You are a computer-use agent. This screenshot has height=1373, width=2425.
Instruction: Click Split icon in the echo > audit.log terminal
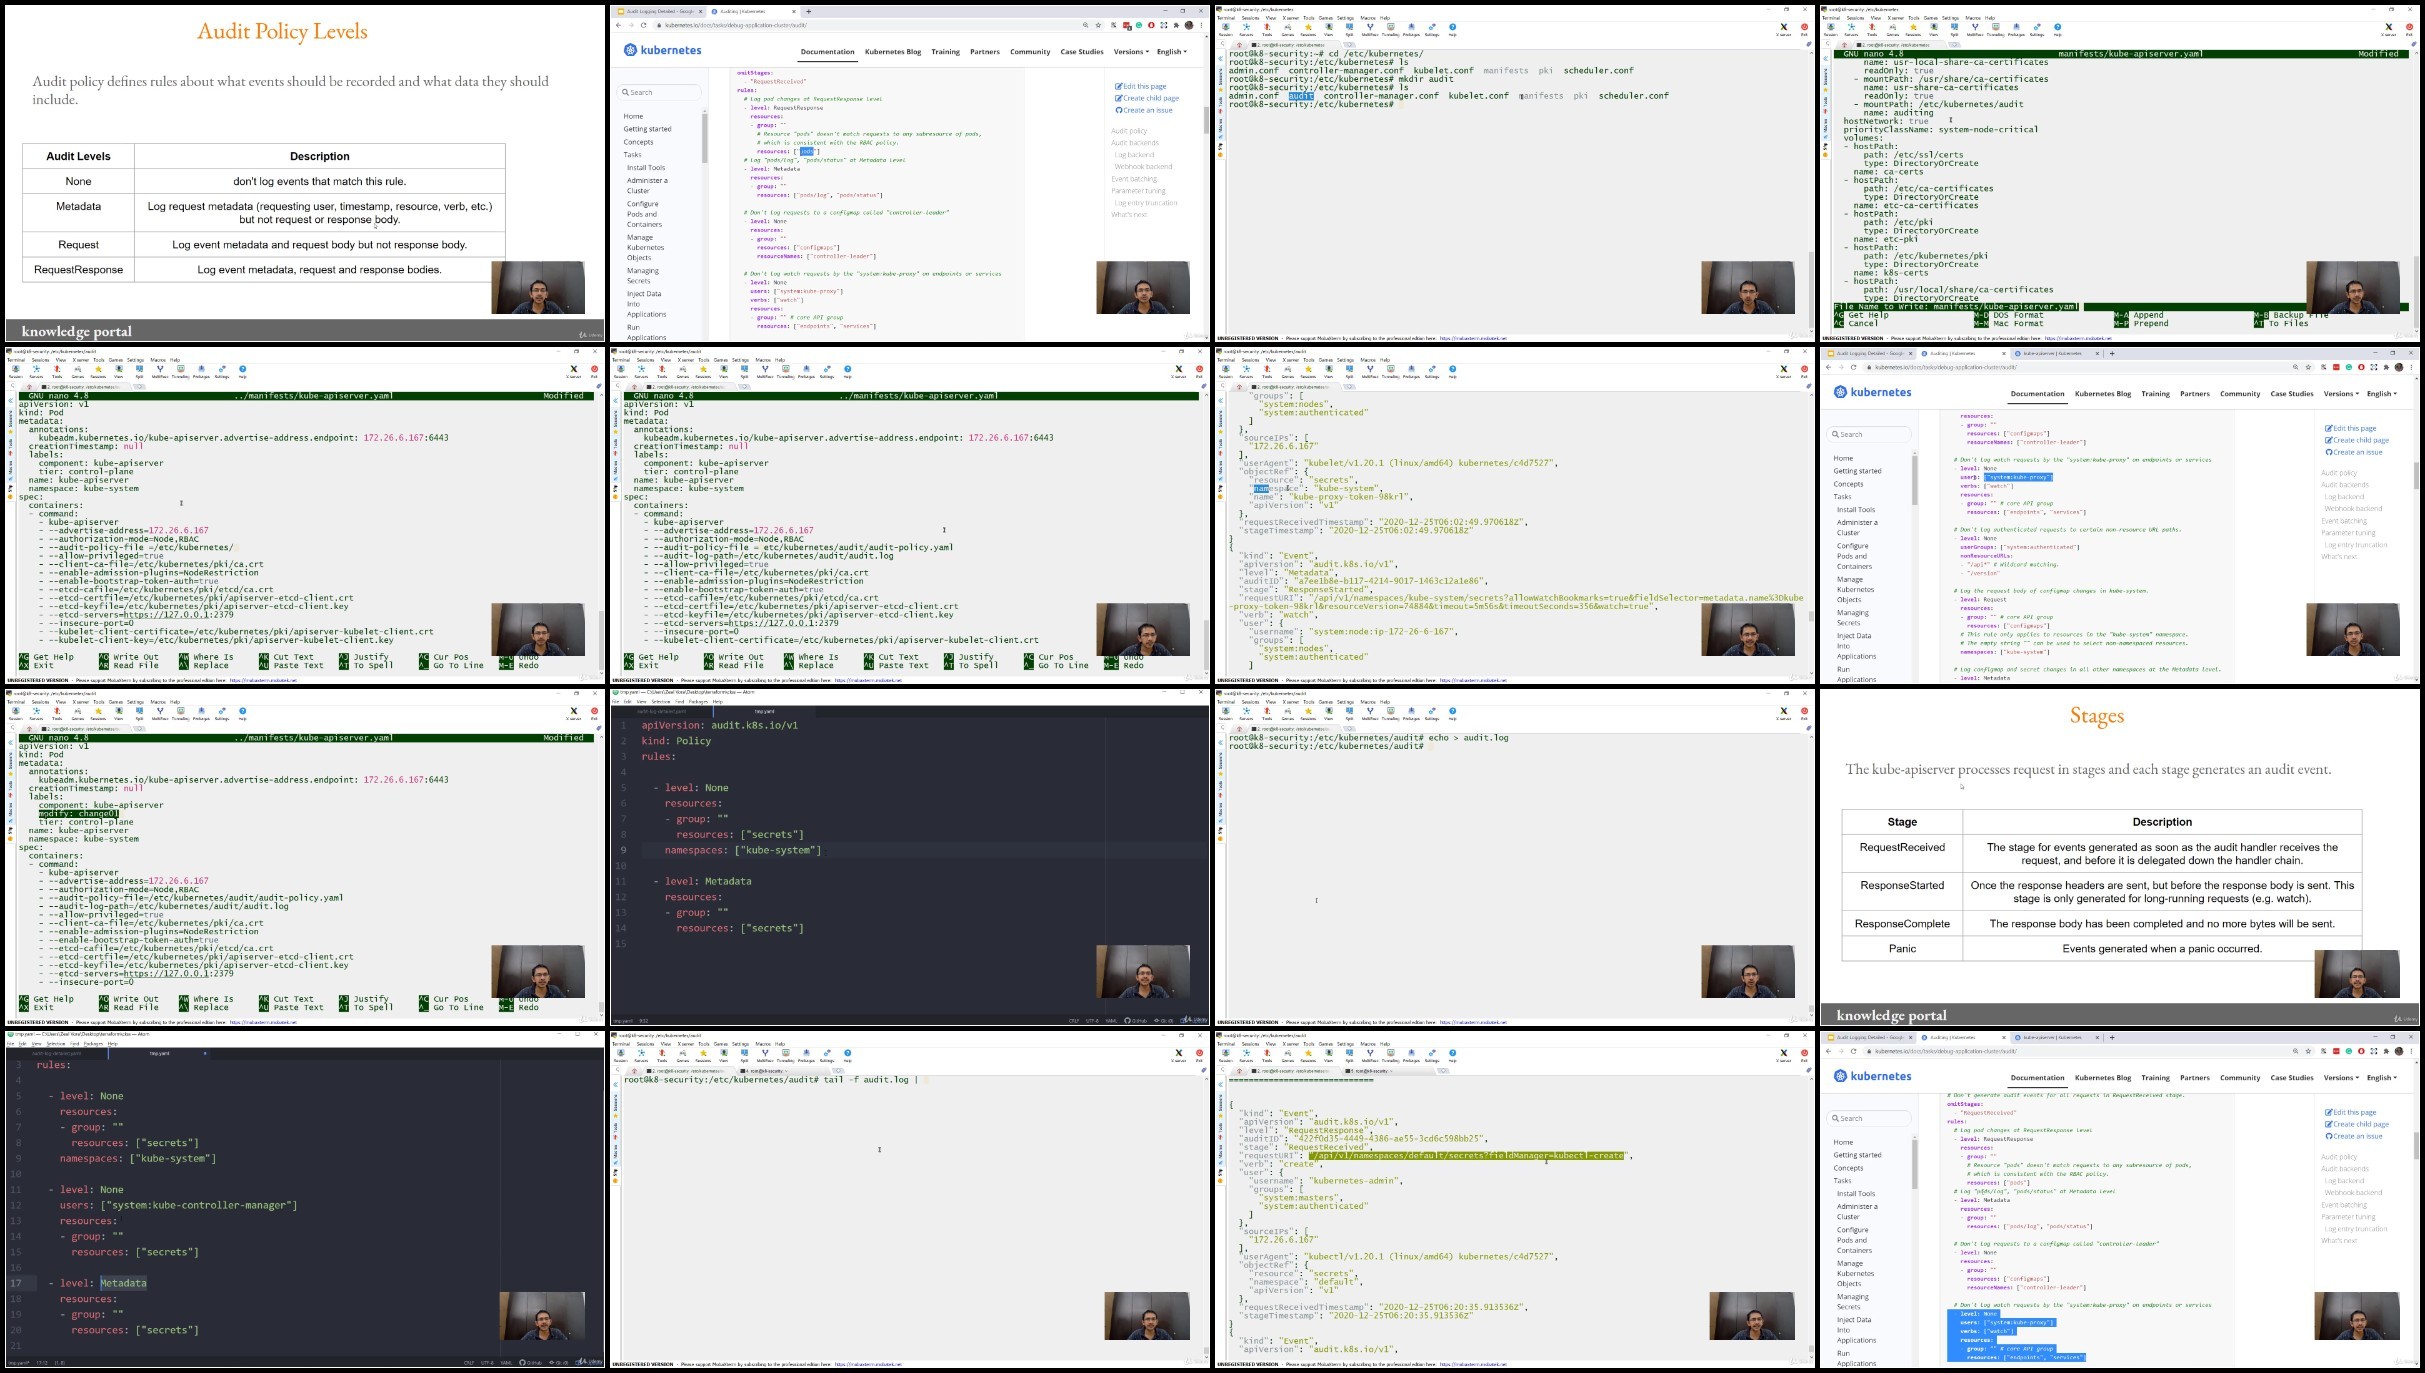pyautogui.click(x=1349, y=714)
